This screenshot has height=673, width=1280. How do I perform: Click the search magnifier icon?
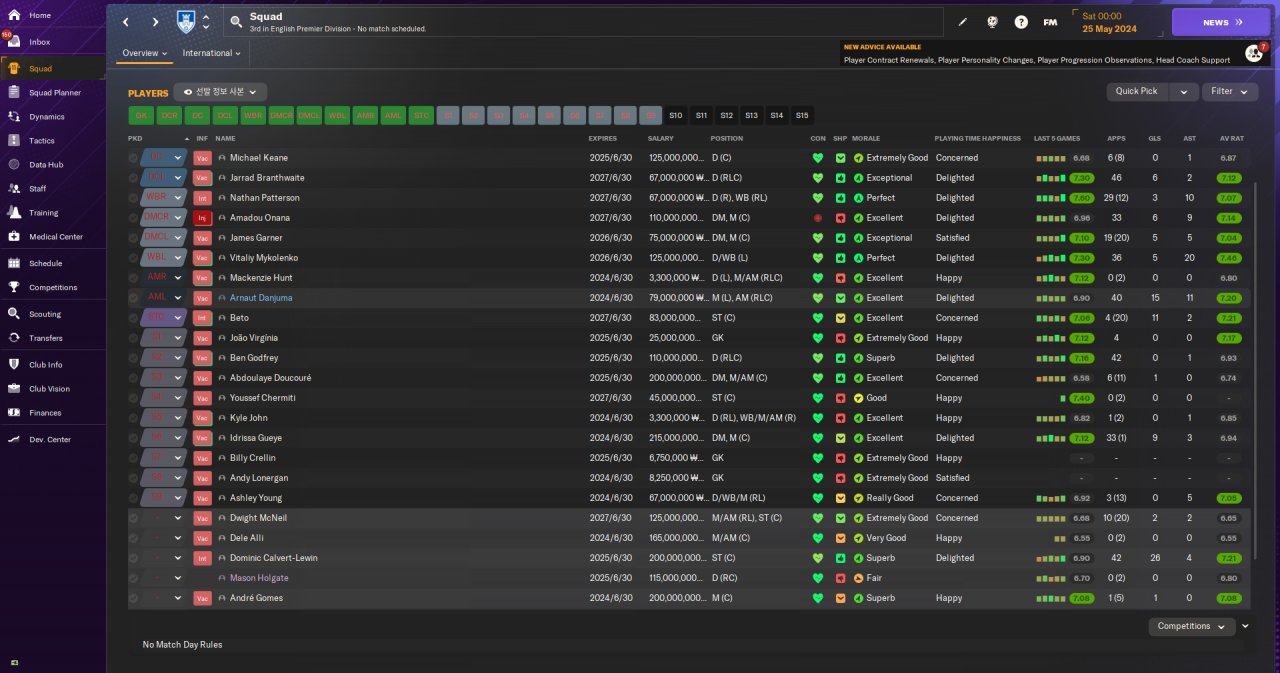pos(236,22)
